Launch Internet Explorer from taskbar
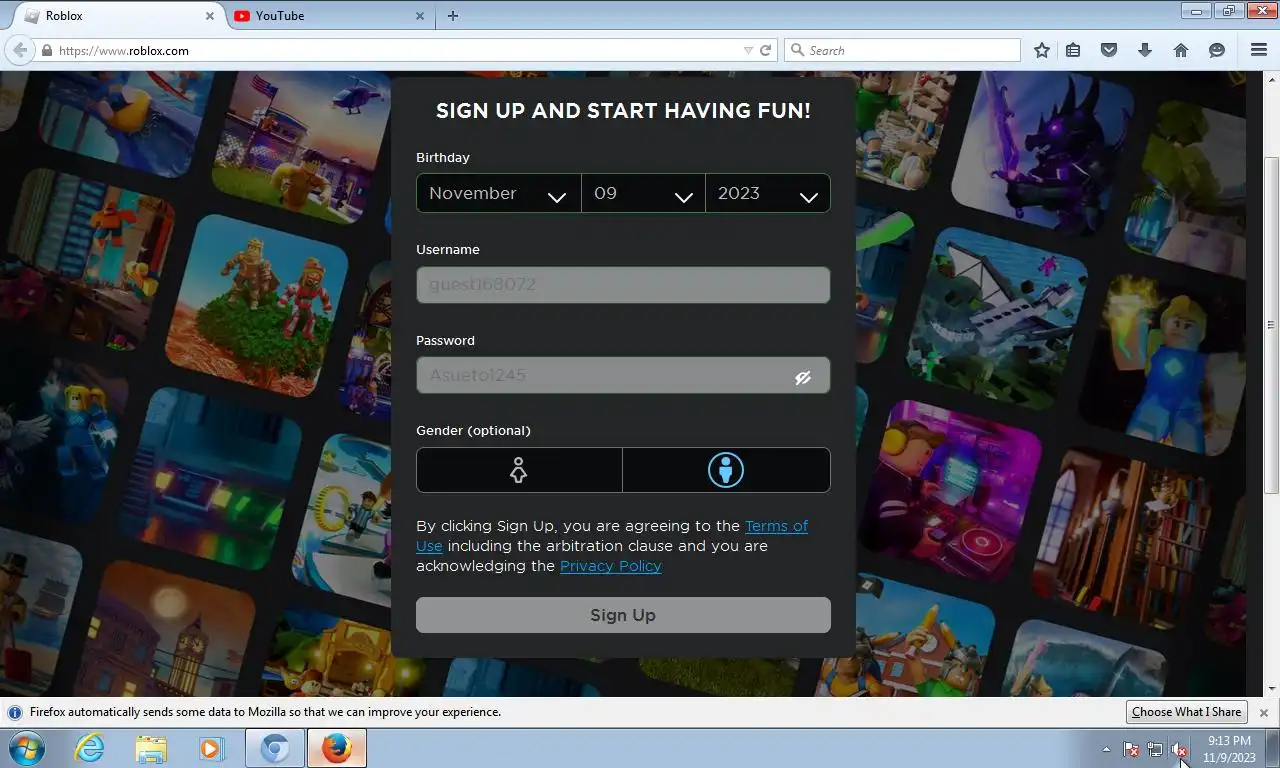The image size is (1280, 768). coord(89,748)
